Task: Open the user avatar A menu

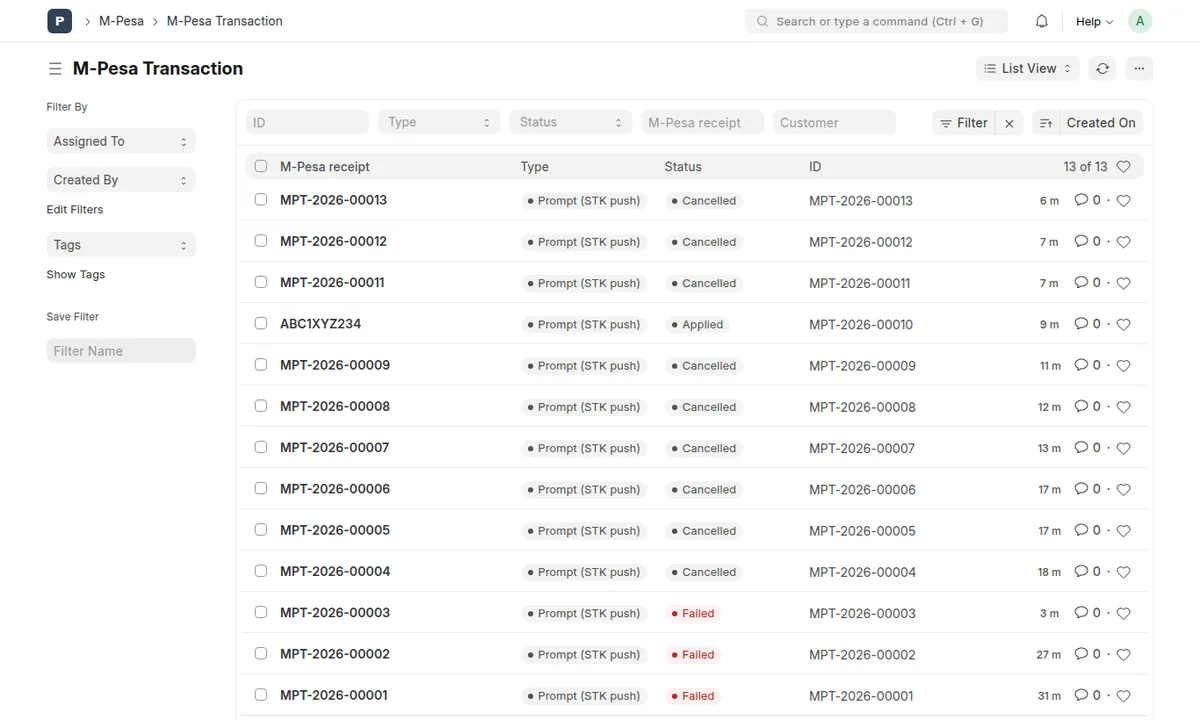Action: 1140,21
